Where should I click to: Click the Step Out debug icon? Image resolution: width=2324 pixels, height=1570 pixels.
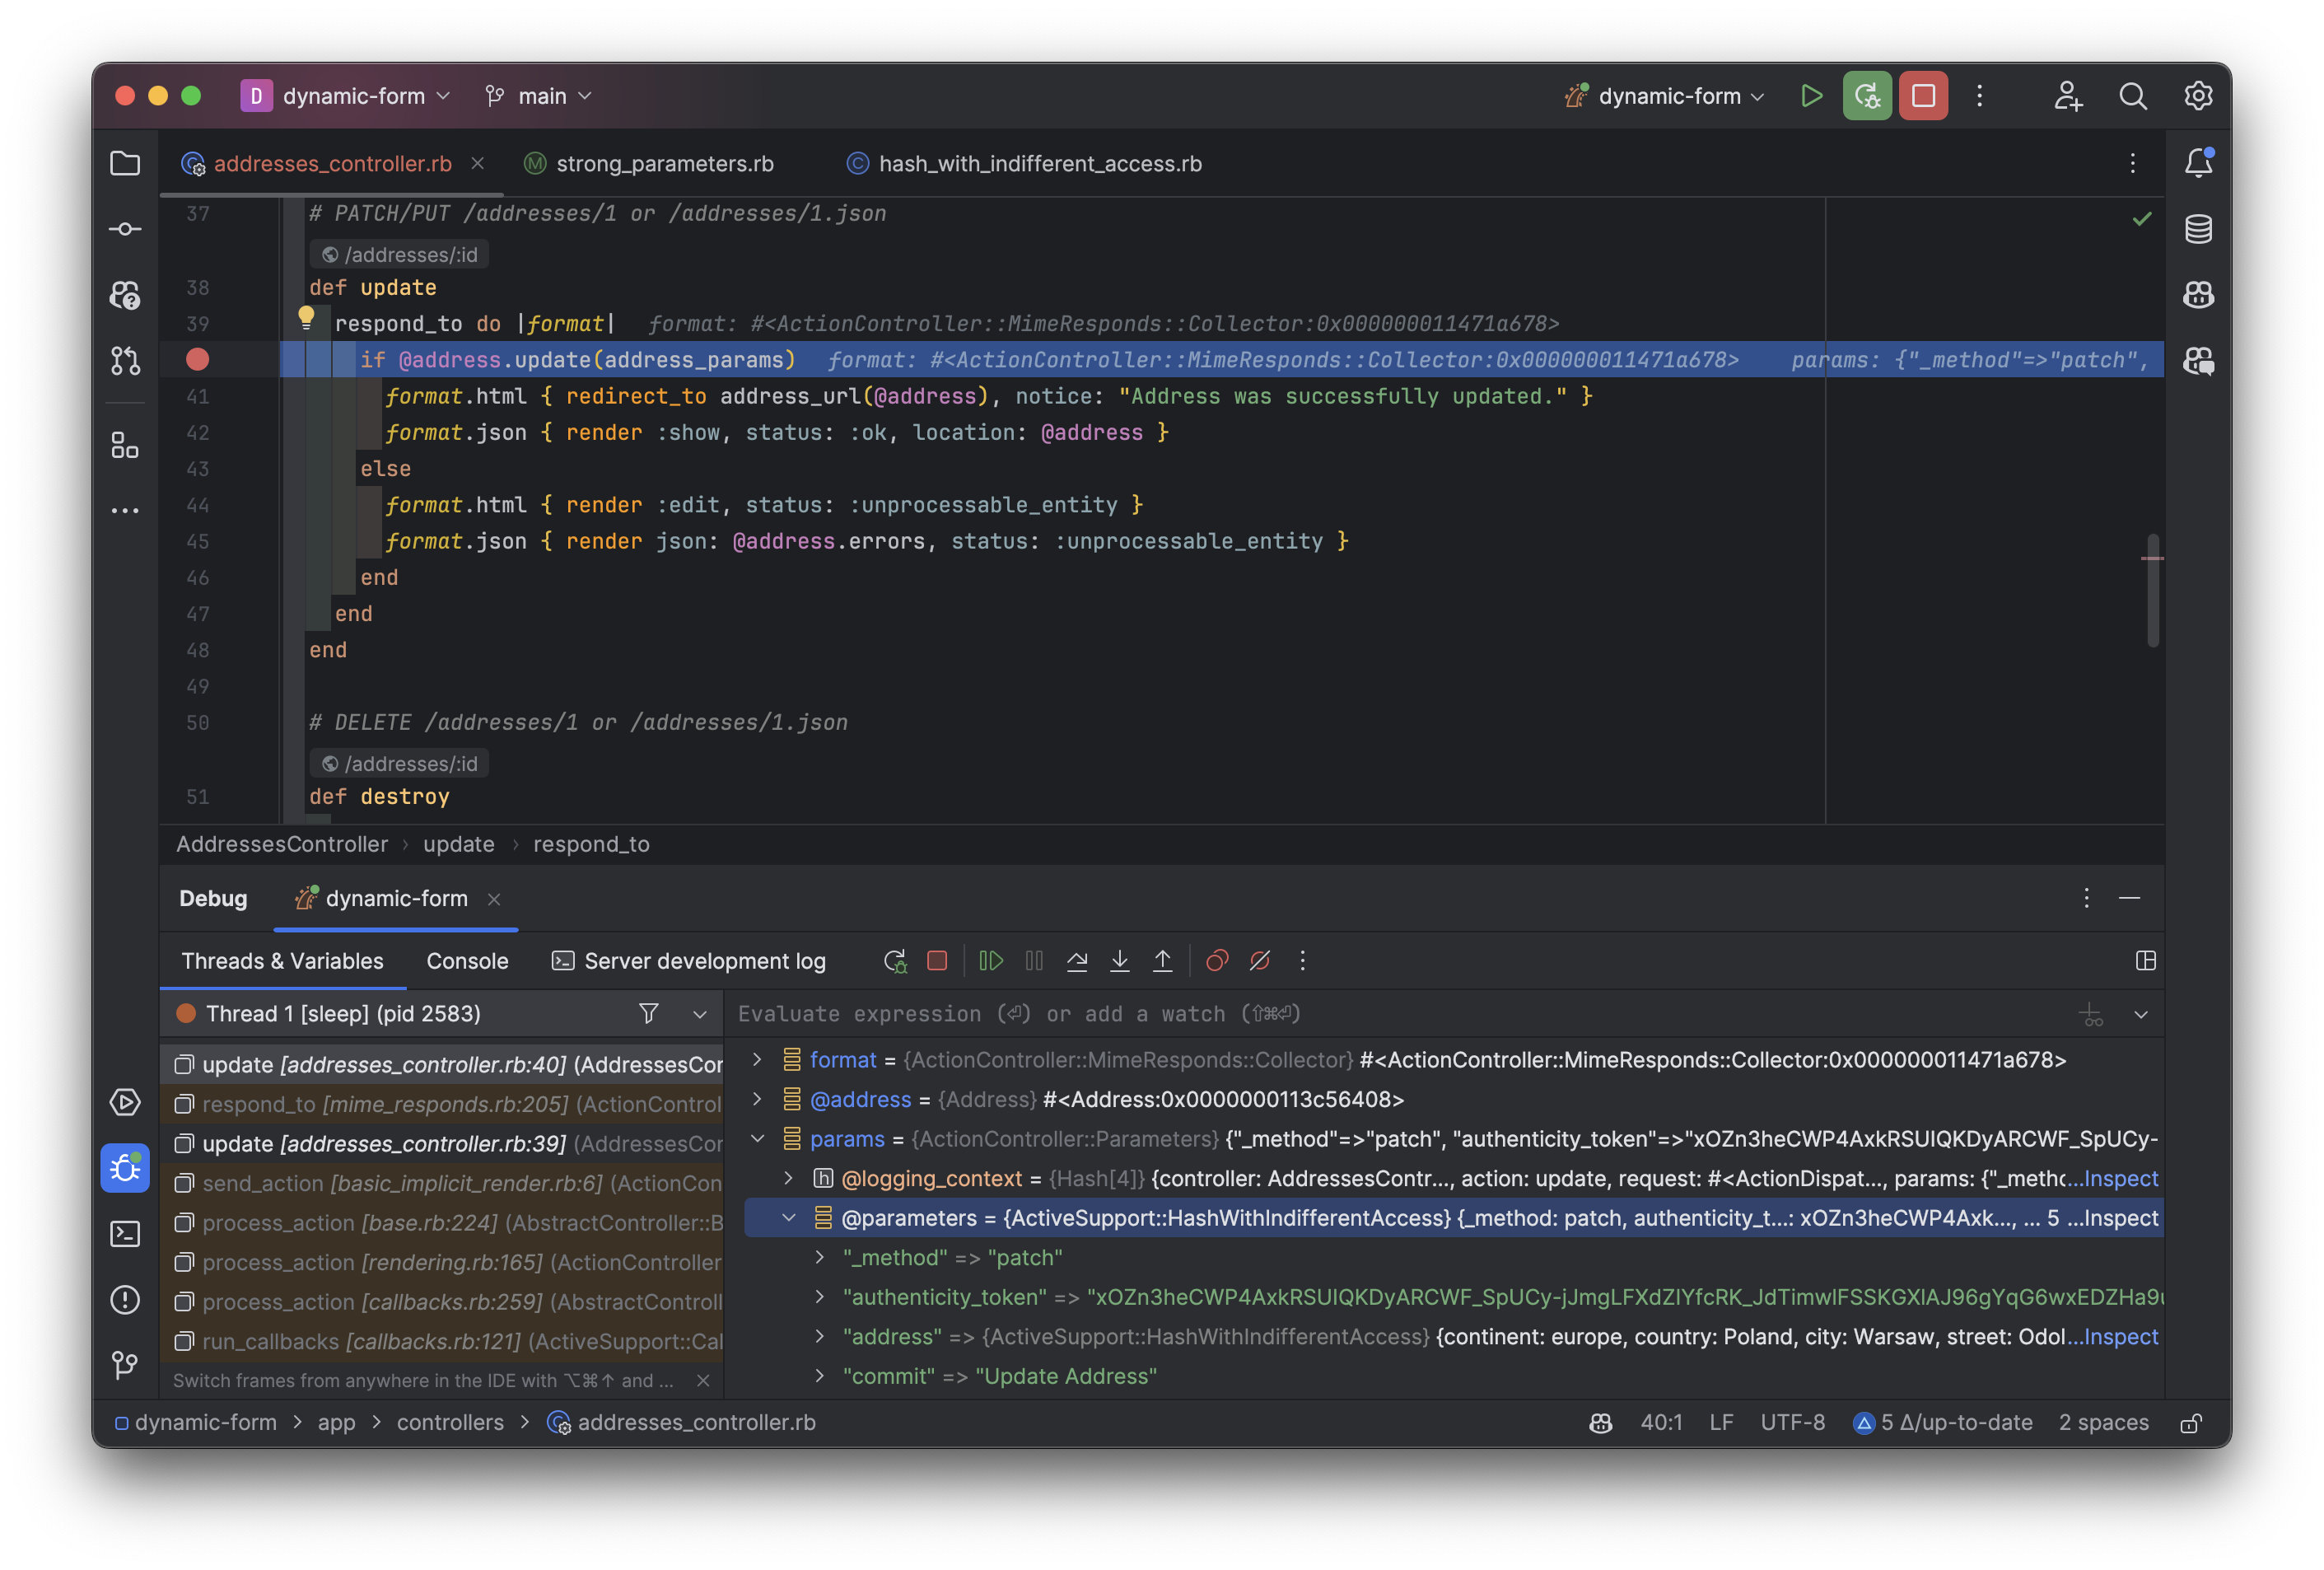(1163, 961)
